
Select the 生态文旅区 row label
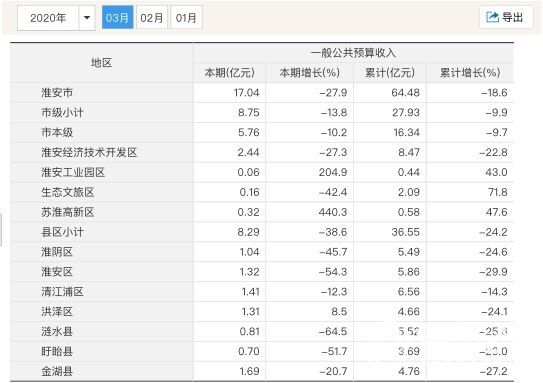[x=68, y=192]
